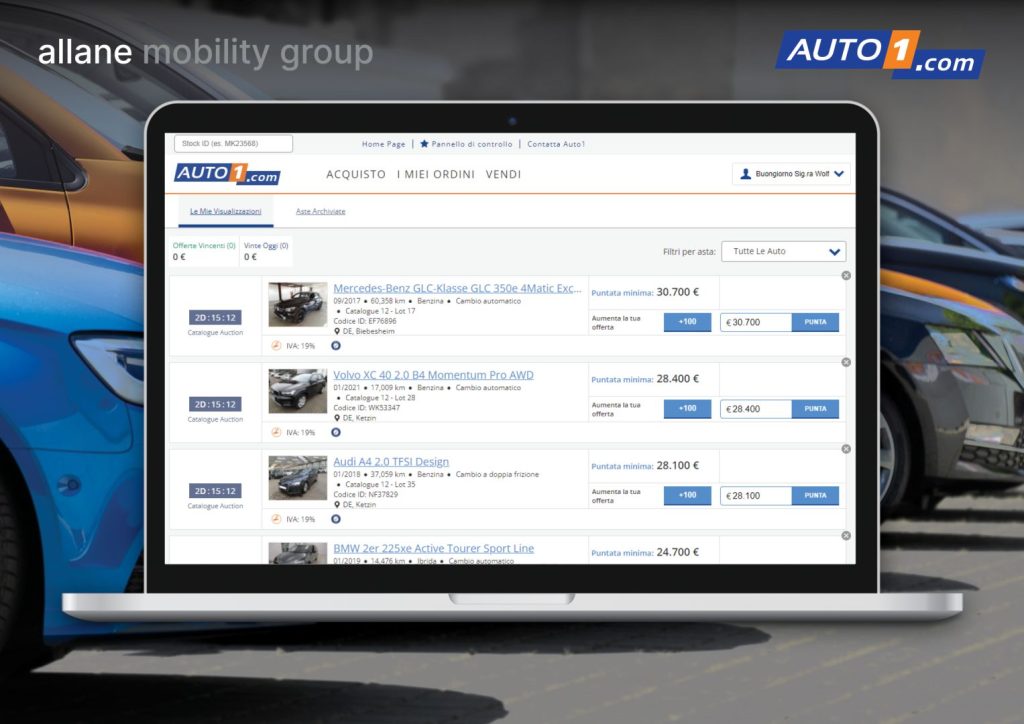Remove the Volvo XC 40 listing via X
The image size is (1024, 724).
click(846, 362)
